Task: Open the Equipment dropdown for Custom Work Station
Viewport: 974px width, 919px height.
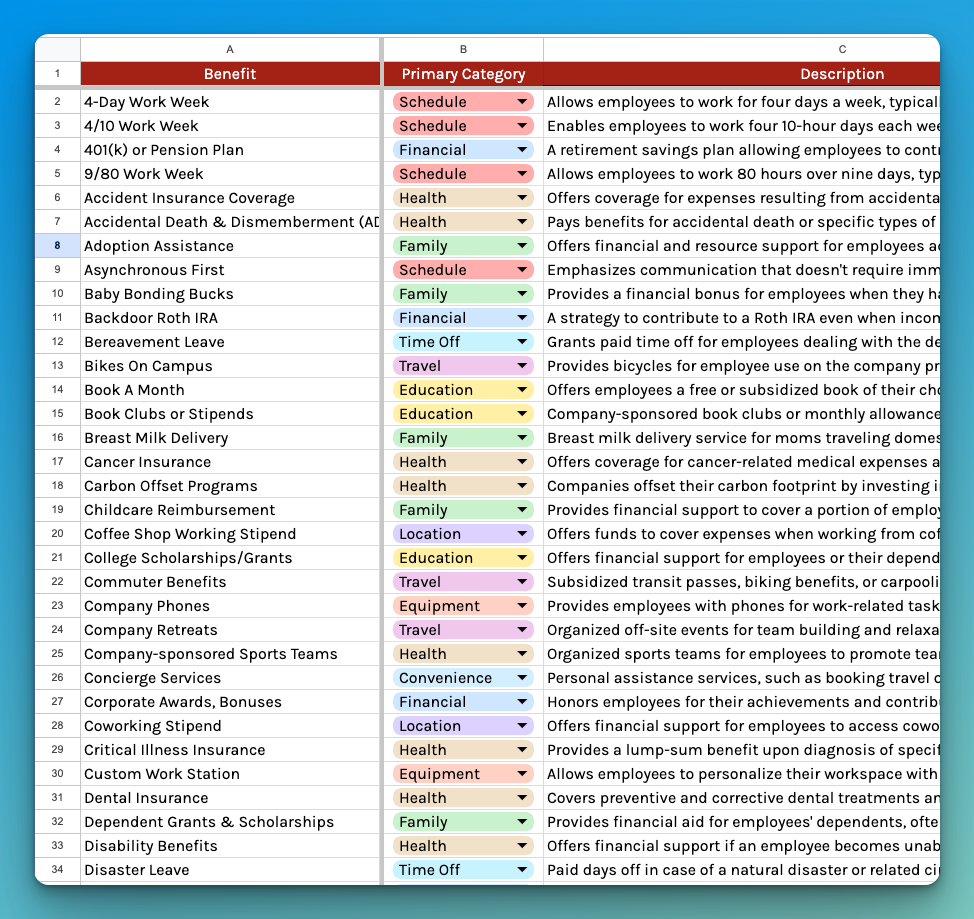Action: click(522, 774)
